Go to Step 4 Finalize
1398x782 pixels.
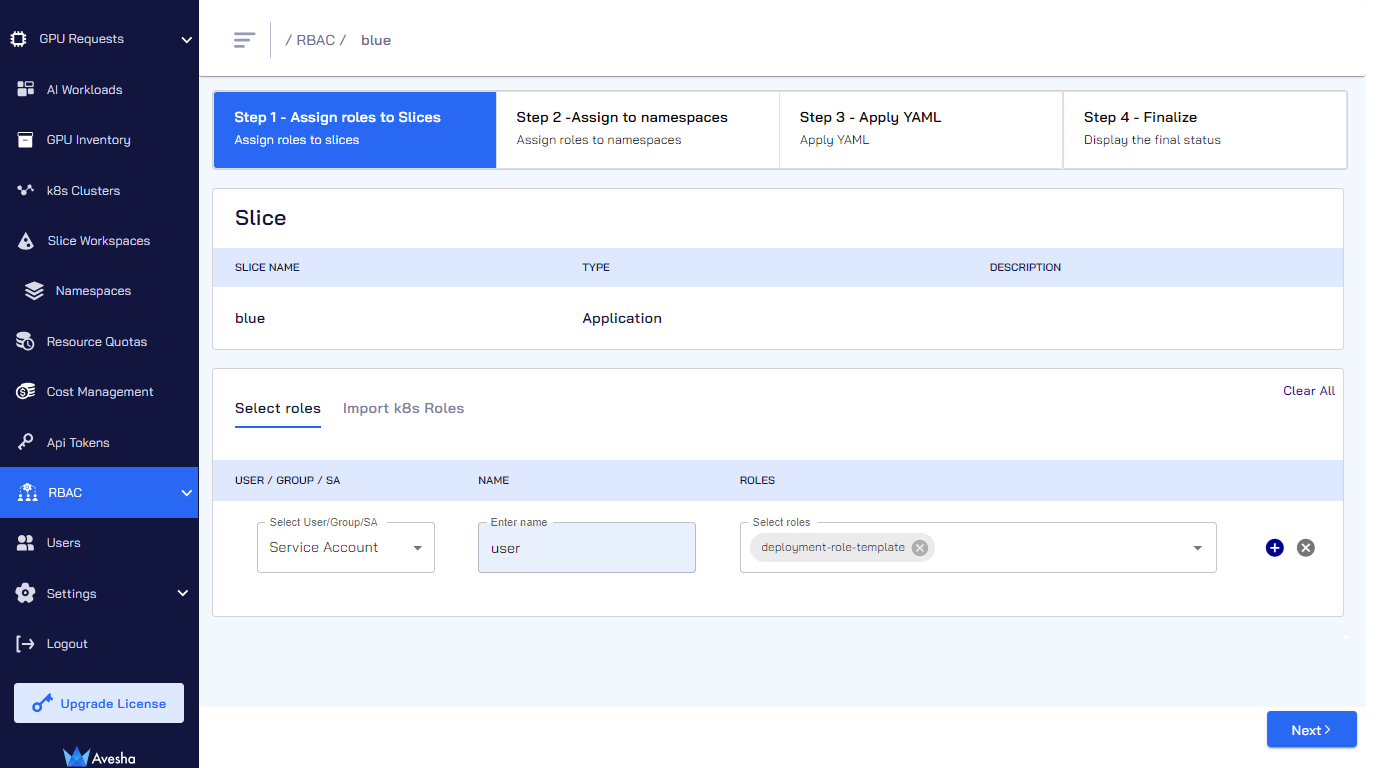point(1205,130)
